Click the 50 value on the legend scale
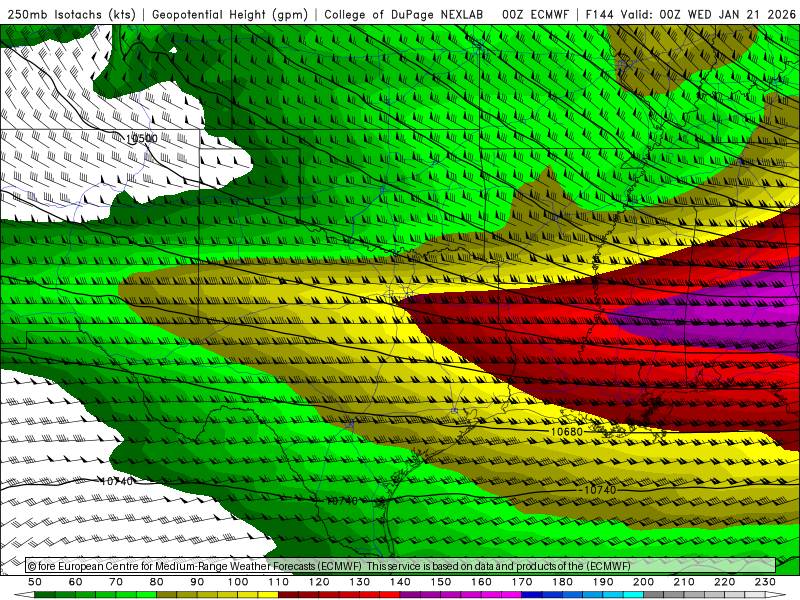Screen dimensions: 800x600 [35, 582]
